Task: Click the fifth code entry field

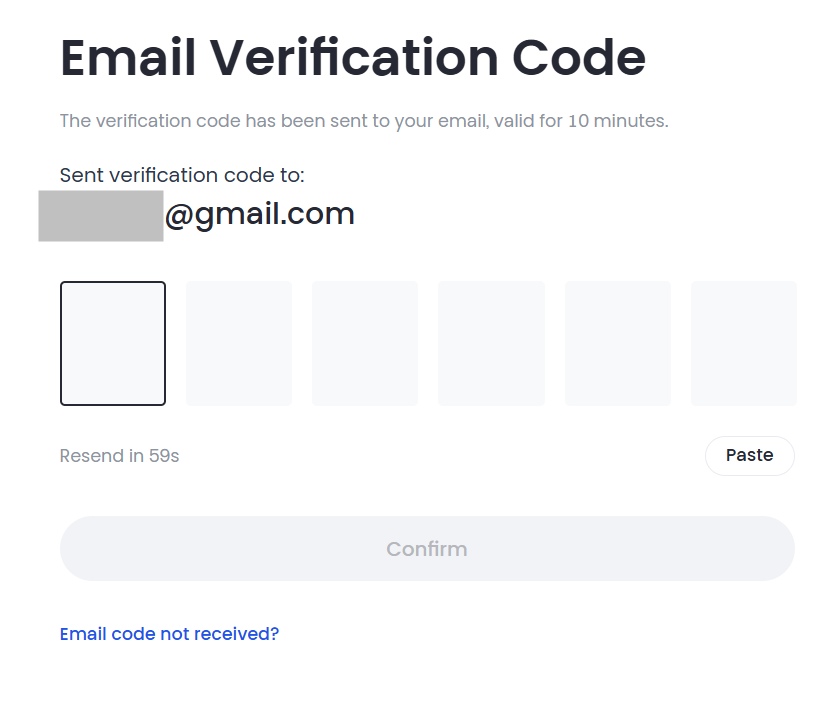Action: coord(617,342)
